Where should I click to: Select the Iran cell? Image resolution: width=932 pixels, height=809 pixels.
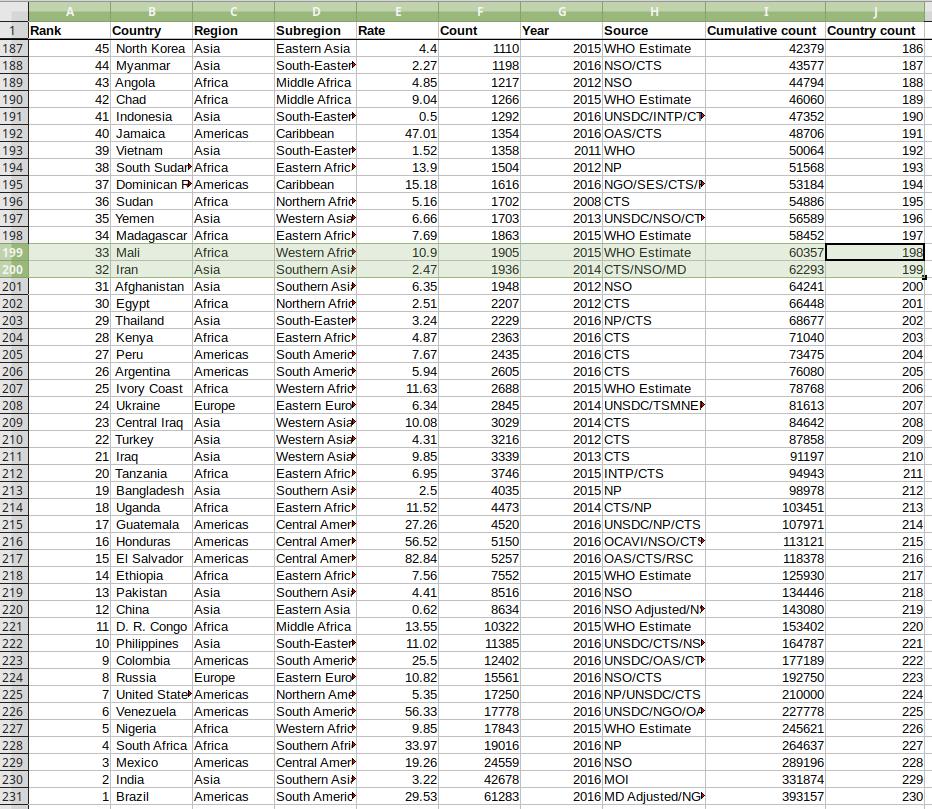152,270
